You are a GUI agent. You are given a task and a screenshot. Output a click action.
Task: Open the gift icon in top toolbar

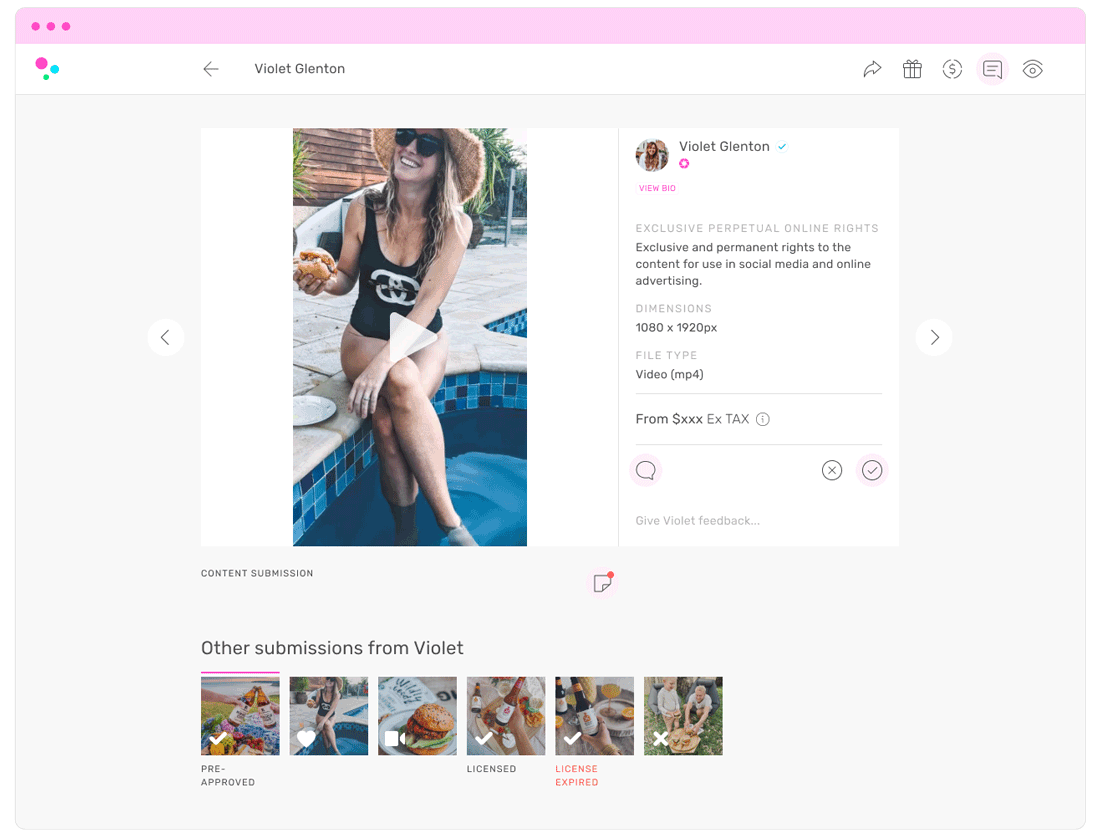(x=912, y=69)
